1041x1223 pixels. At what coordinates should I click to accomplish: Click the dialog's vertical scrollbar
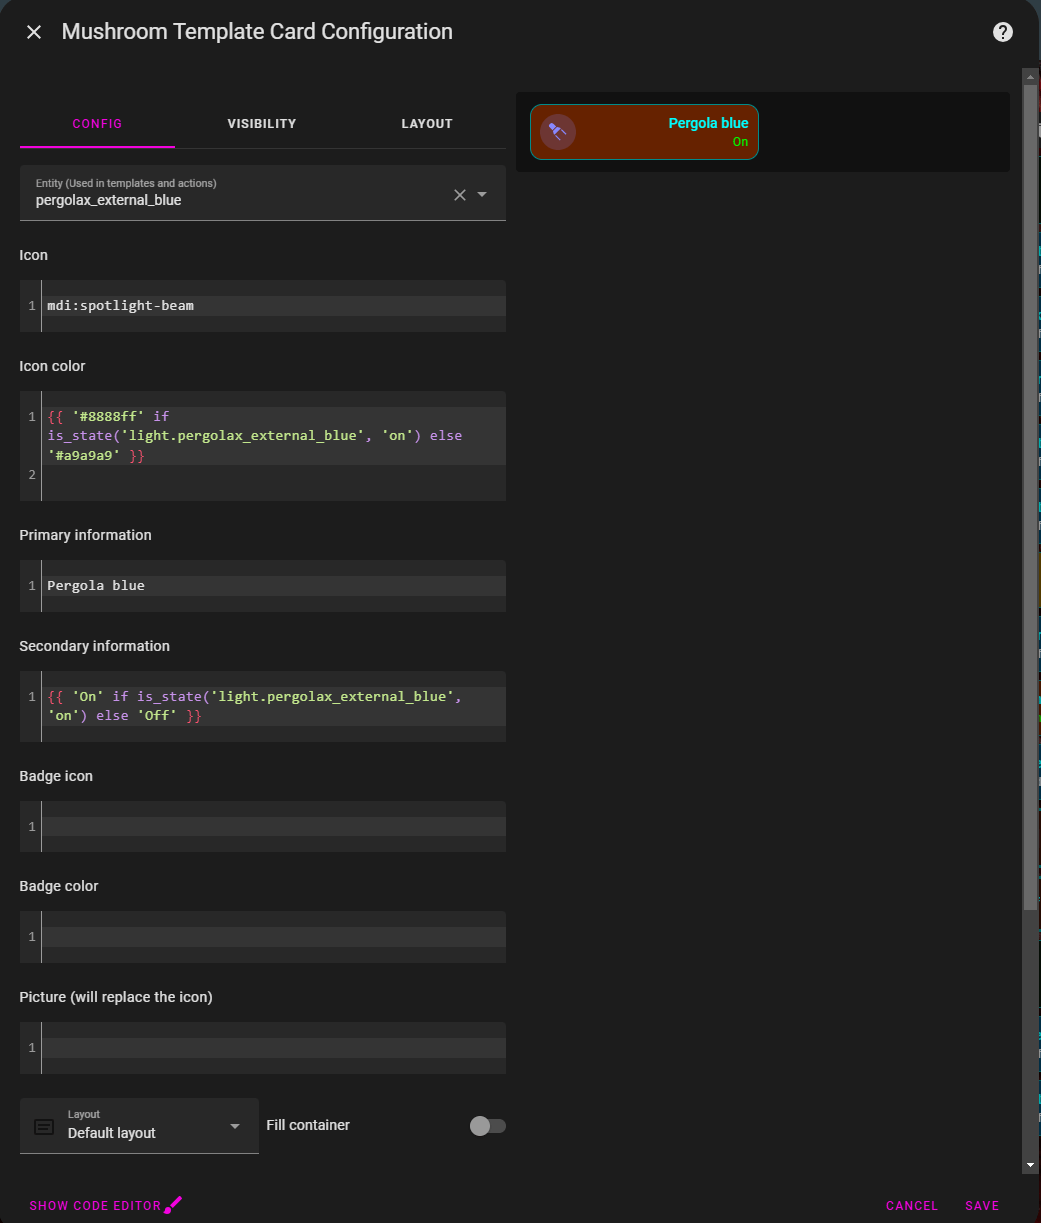click(1030, 500)
